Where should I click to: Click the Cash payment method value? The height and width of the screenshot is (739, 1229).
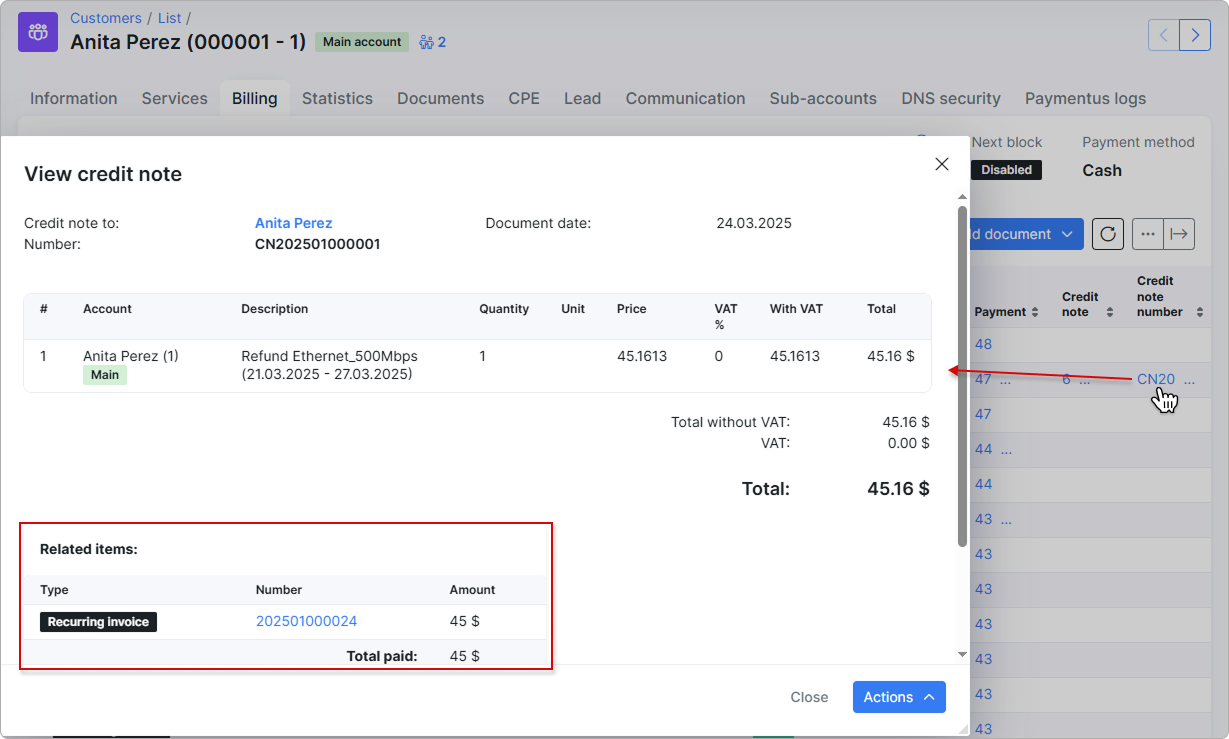pyautogui.click(x=1102, y=170)
